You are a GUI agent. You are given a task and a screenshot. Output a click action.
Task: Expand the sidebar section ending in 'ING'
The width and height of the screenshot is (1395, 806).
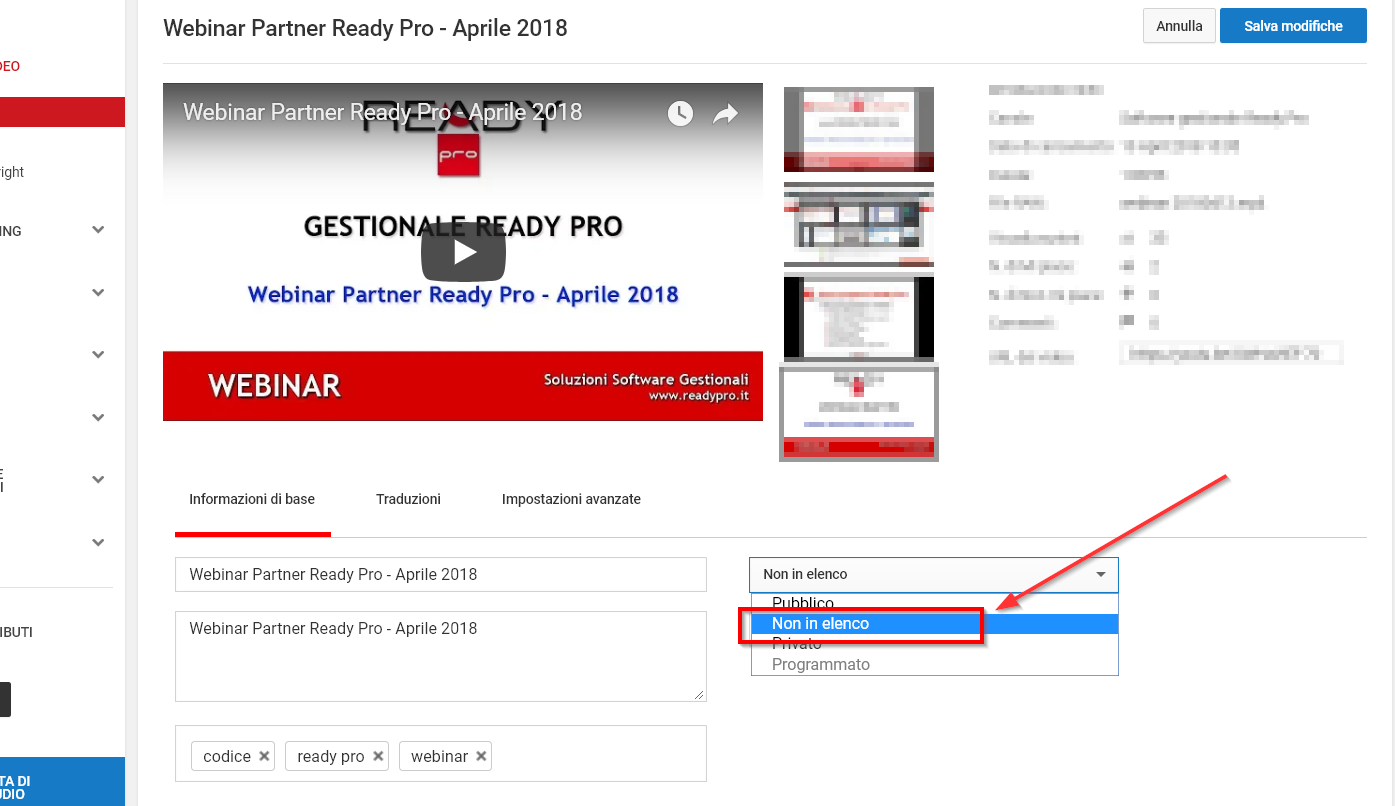(98, 230)
